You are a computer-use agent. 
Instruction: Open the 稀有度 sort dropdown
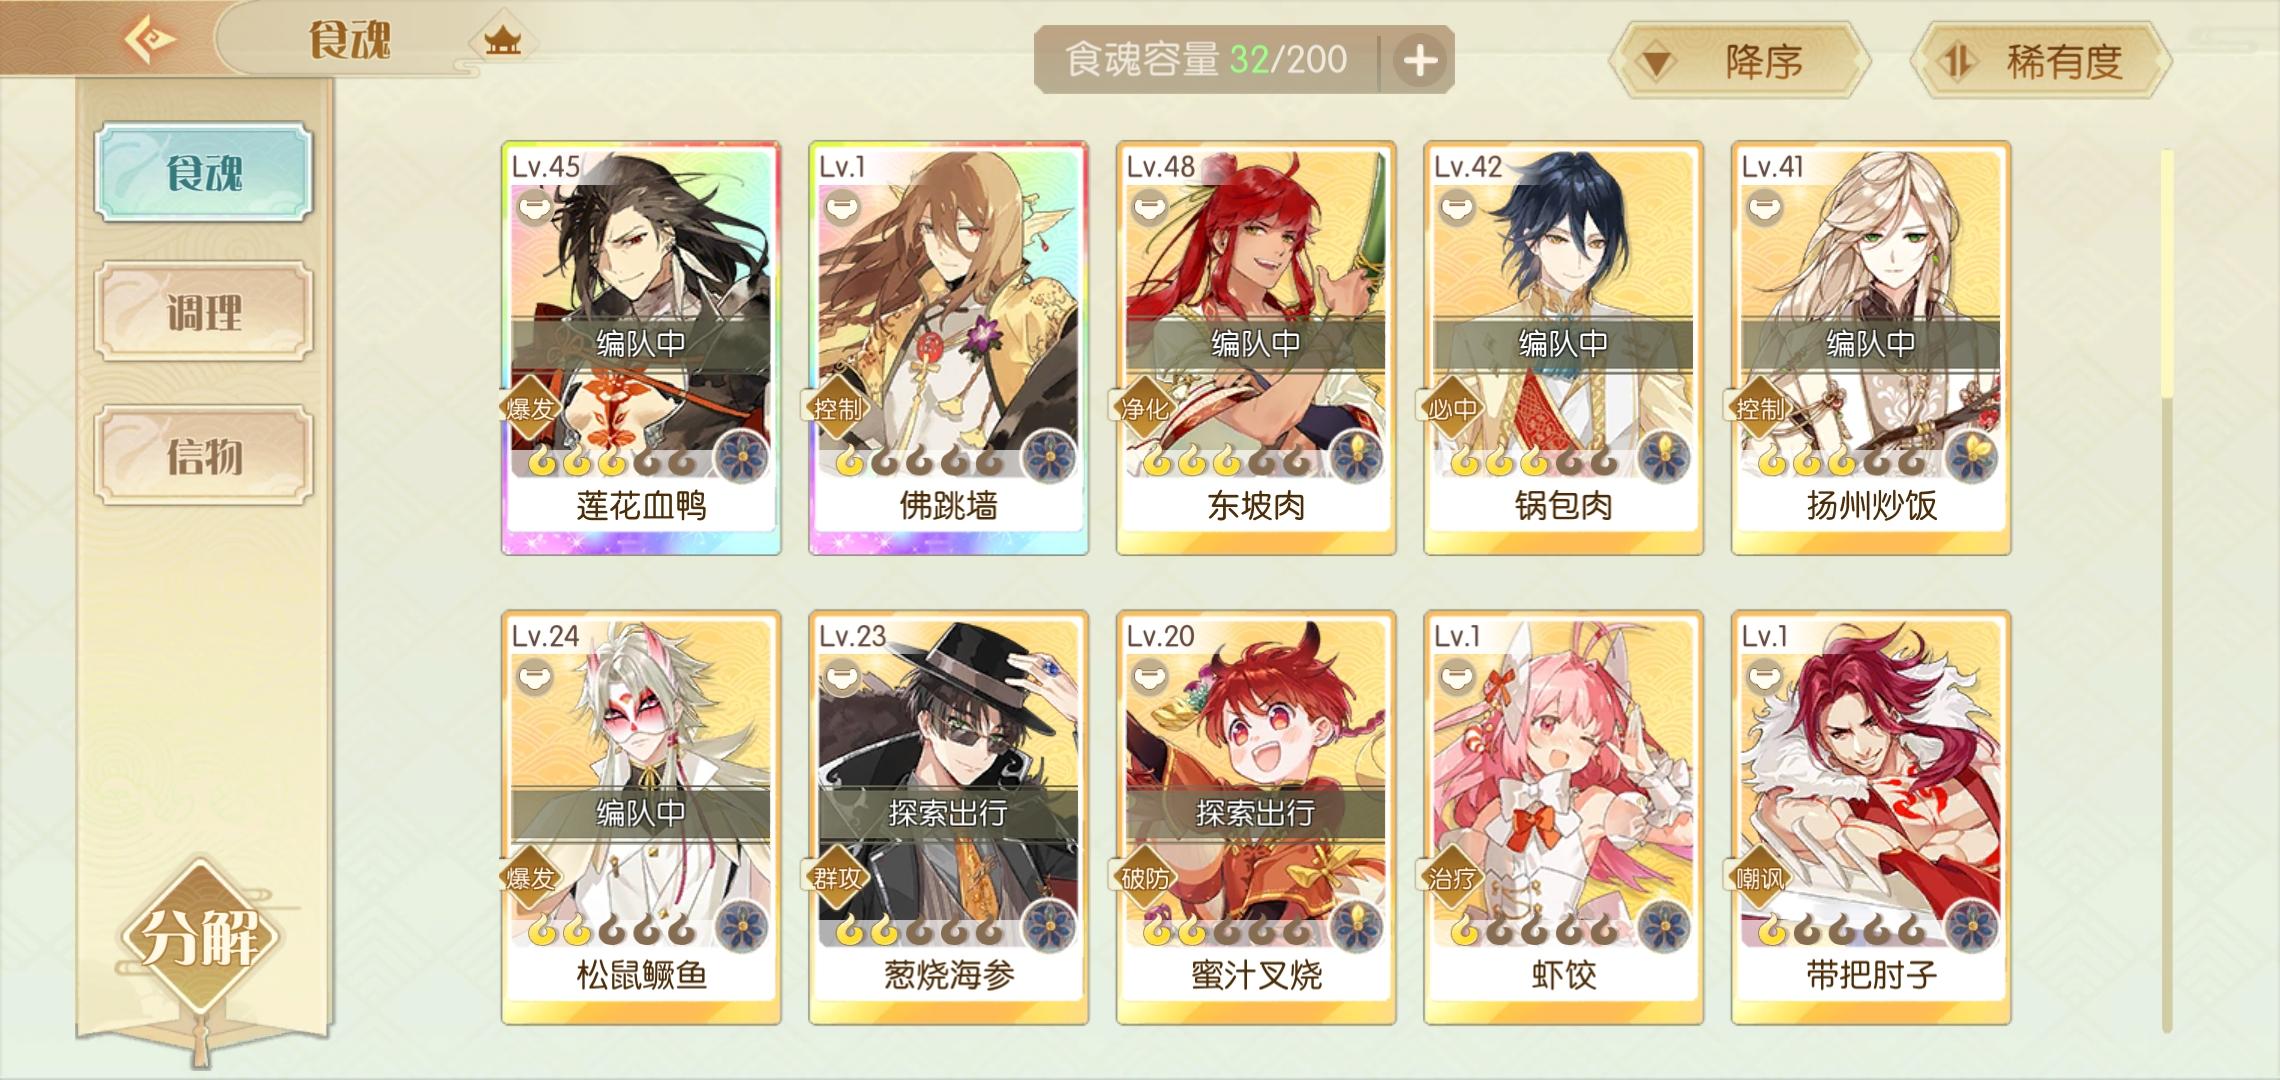(2041, 62)
